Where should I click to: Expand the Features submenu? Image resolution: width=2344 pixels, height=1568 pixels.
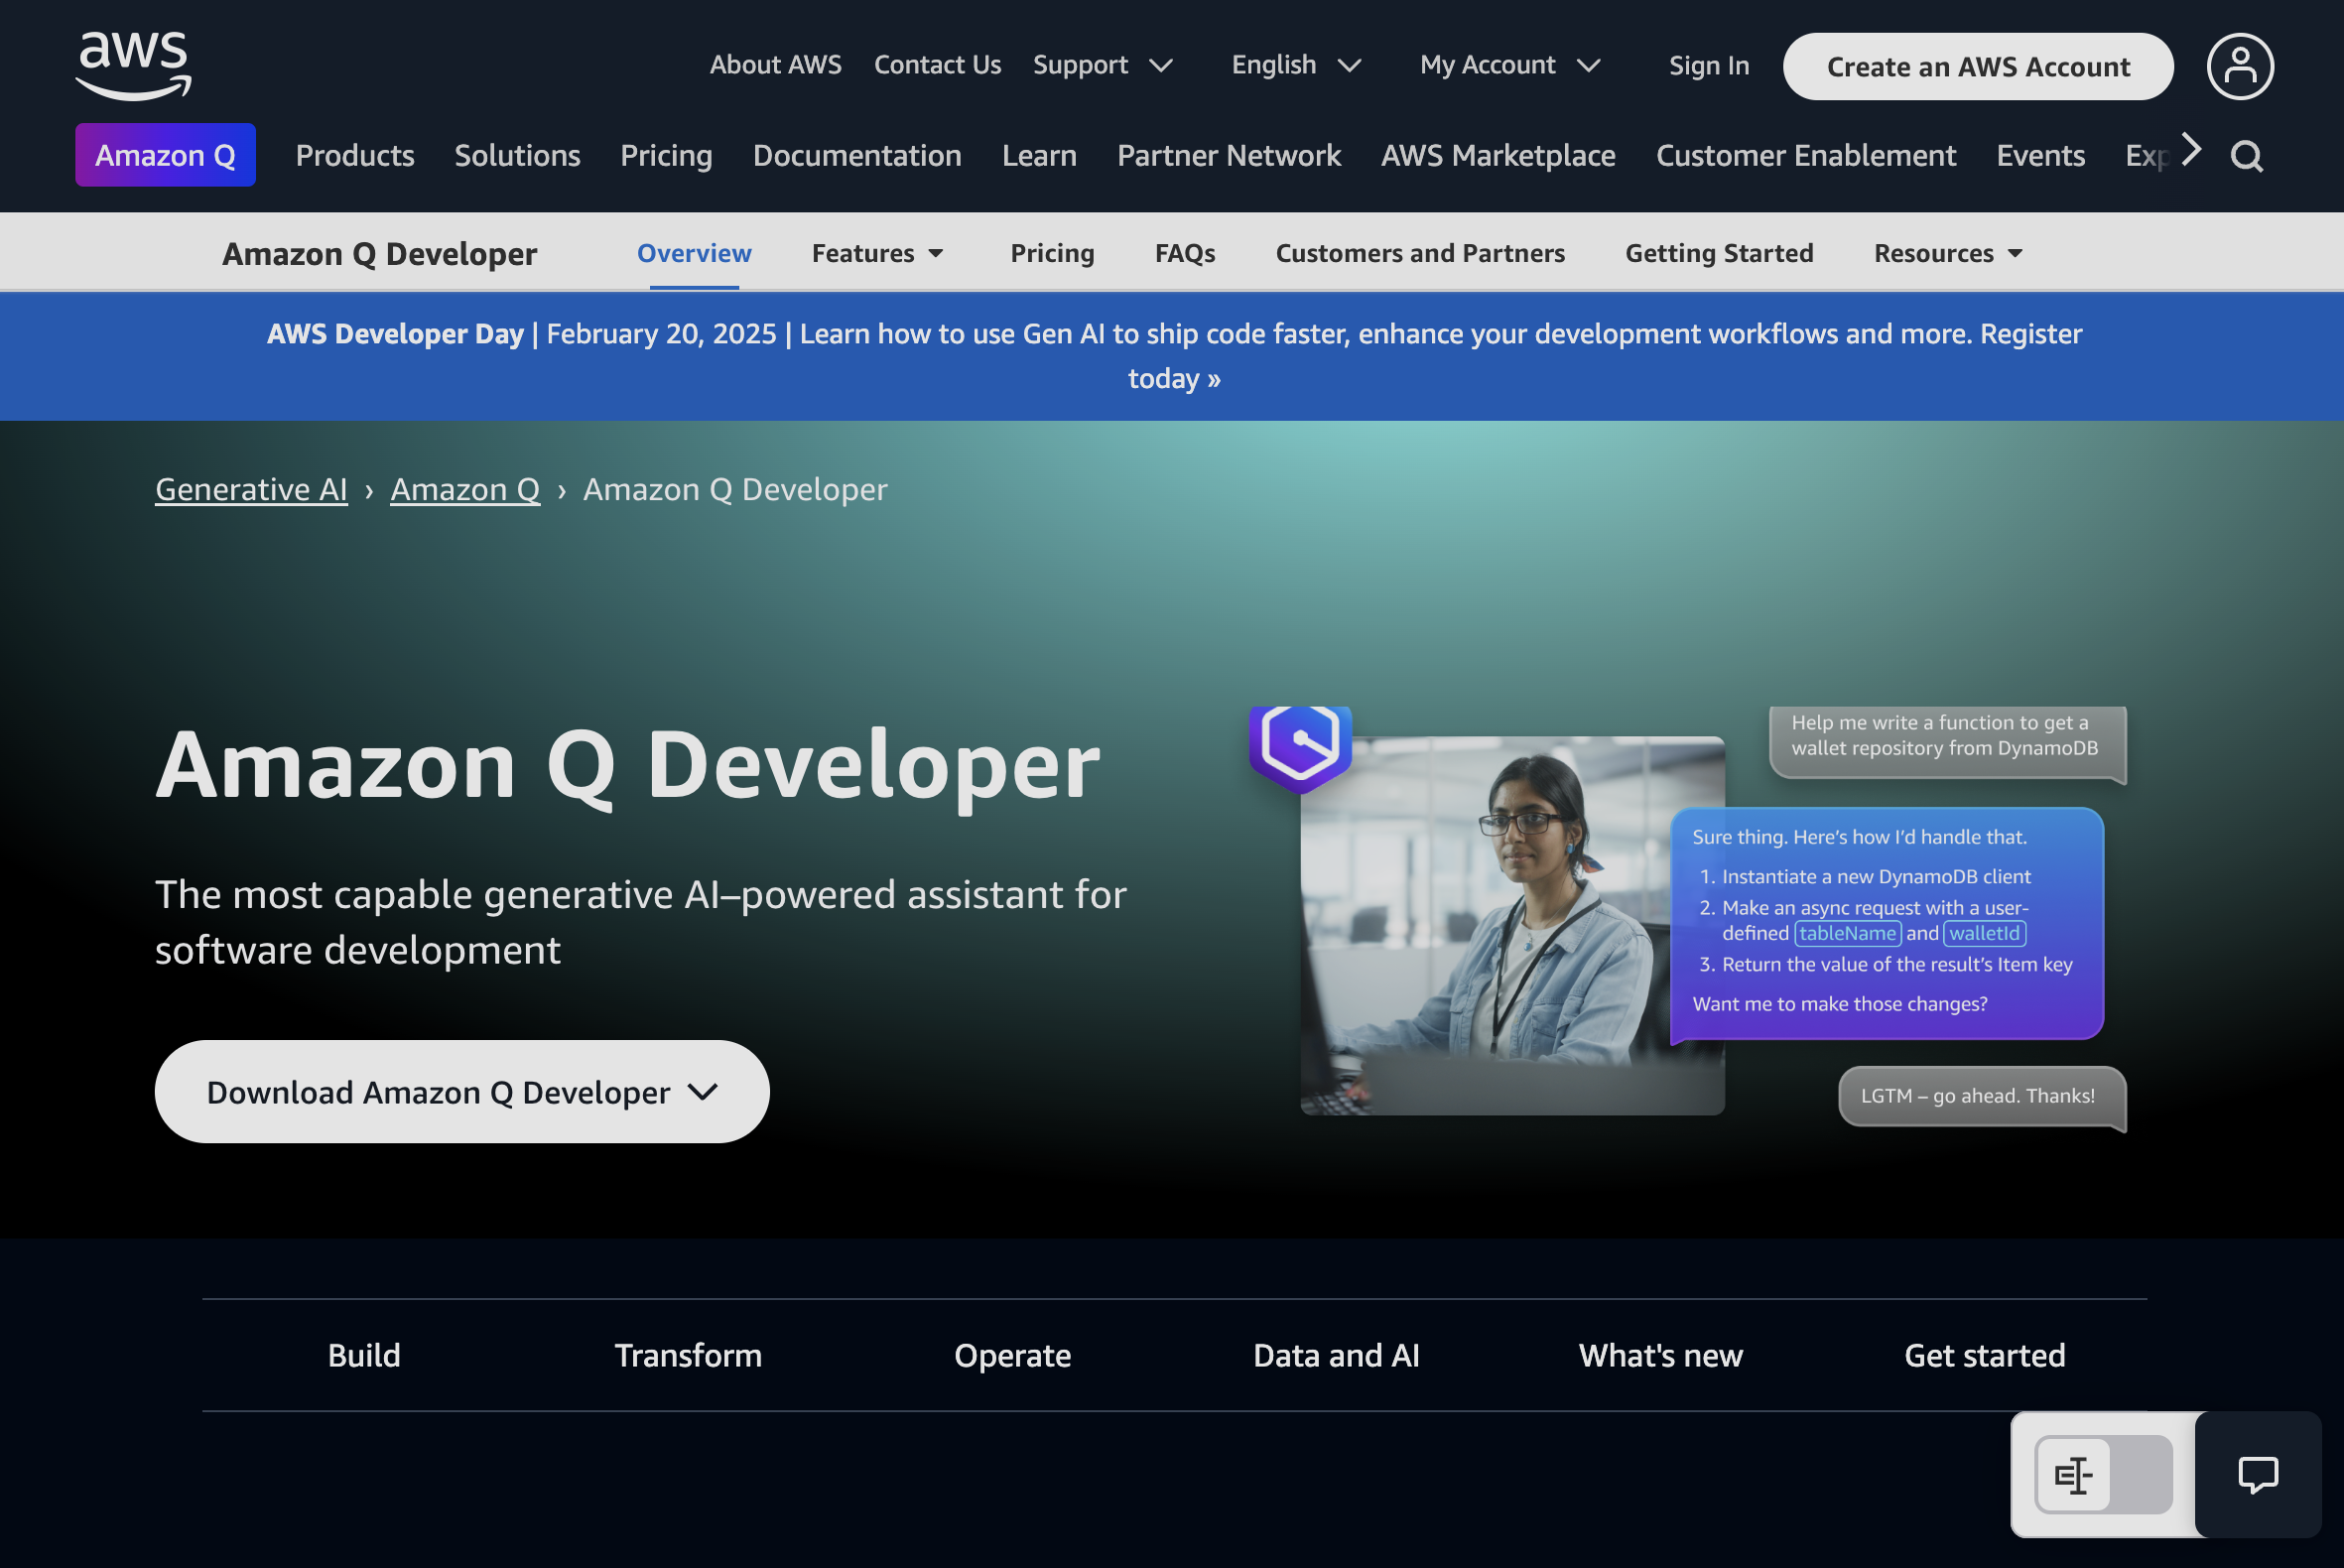[x=877, y=253]
